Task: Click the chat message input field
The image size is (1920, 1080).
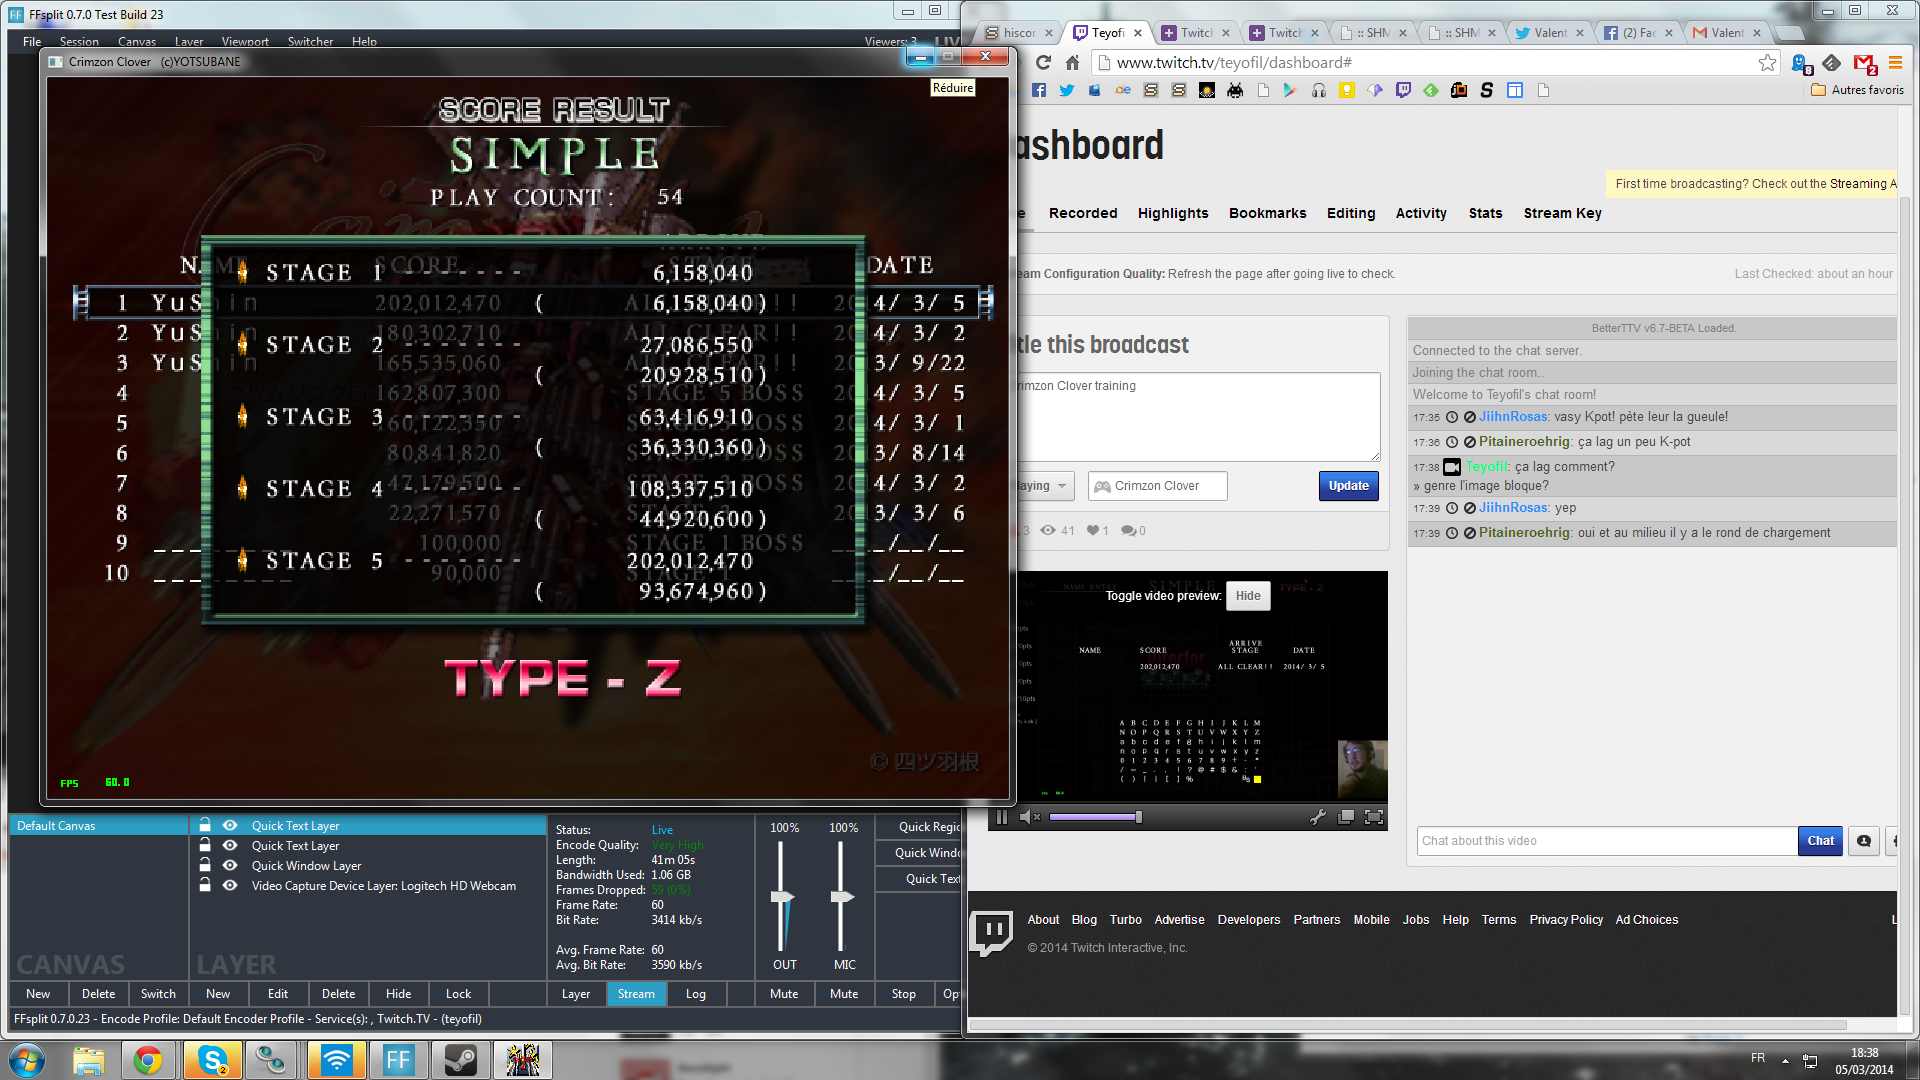Action: point(1607,841)
